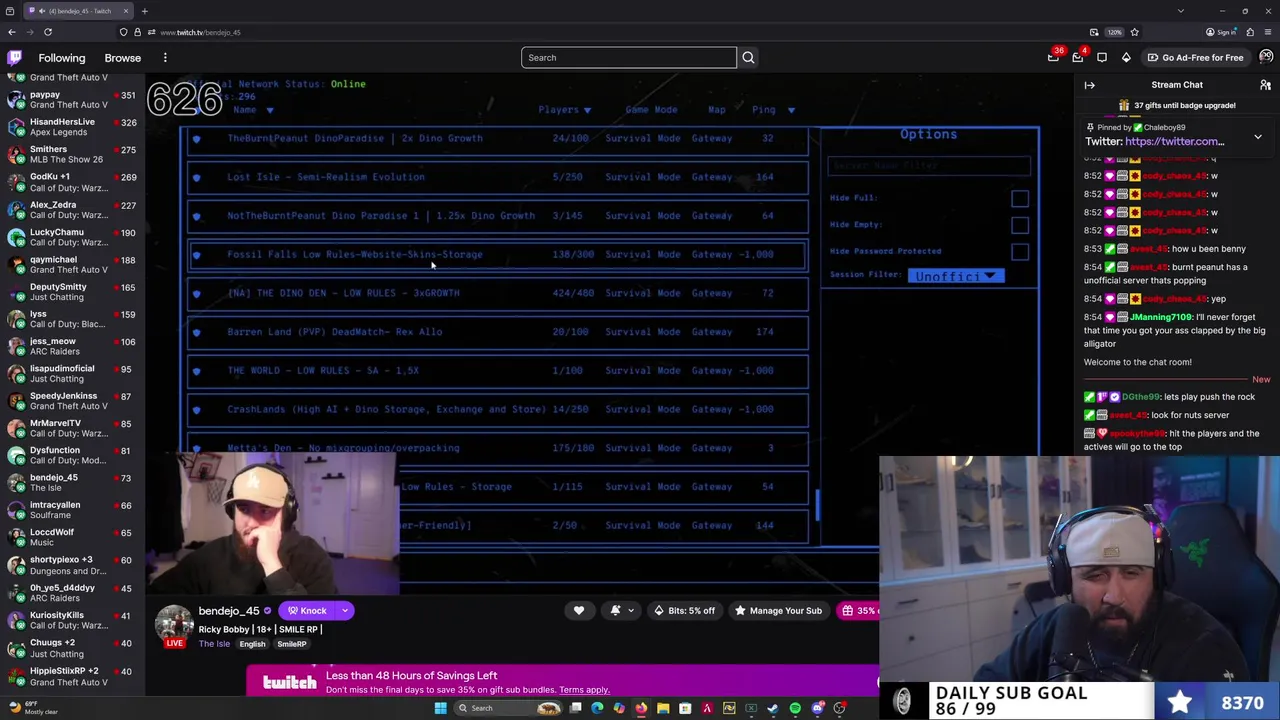The image size is (1280, 720).
Task: Click the Manage Your Sub button
Action: pyautogui.click(x=778, y=610)
